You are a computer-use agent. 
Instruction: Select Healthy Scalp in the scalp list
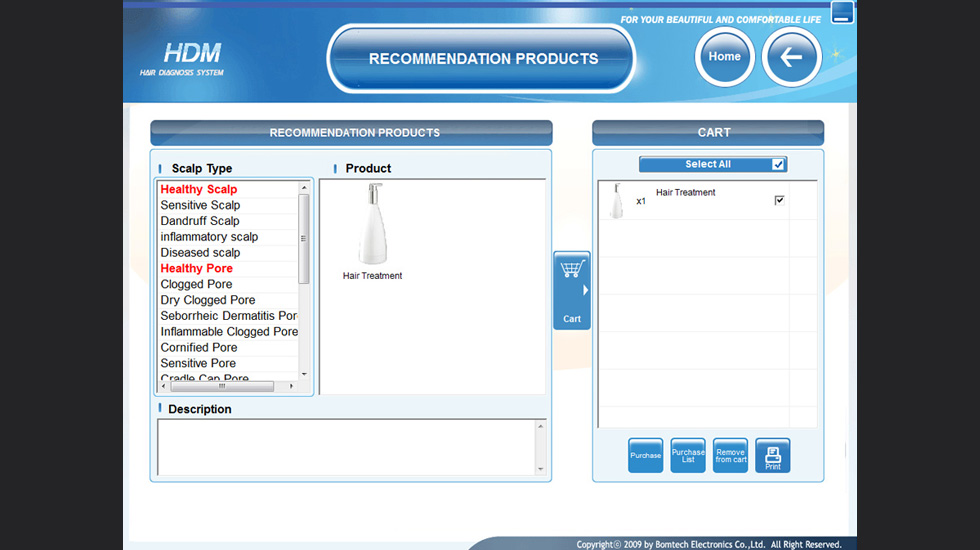[x=199, y=189]
